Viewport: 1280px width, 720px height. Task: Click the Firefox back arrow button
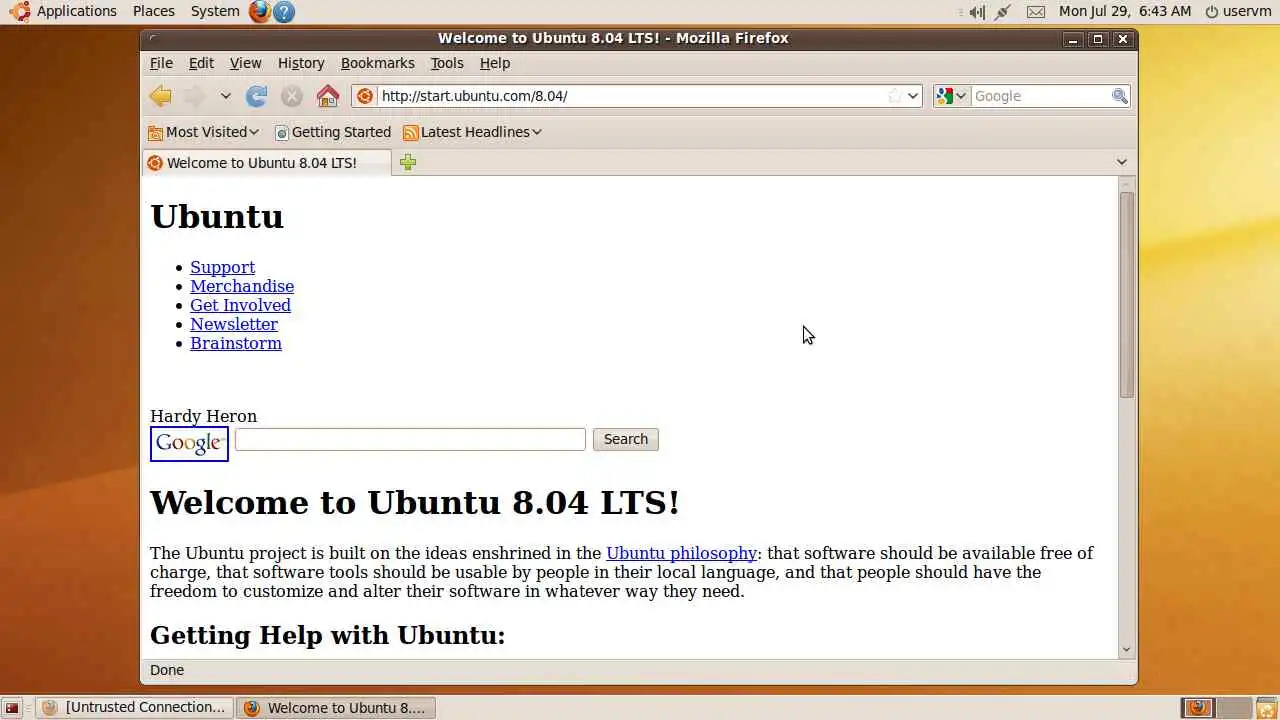pos(160,96)
